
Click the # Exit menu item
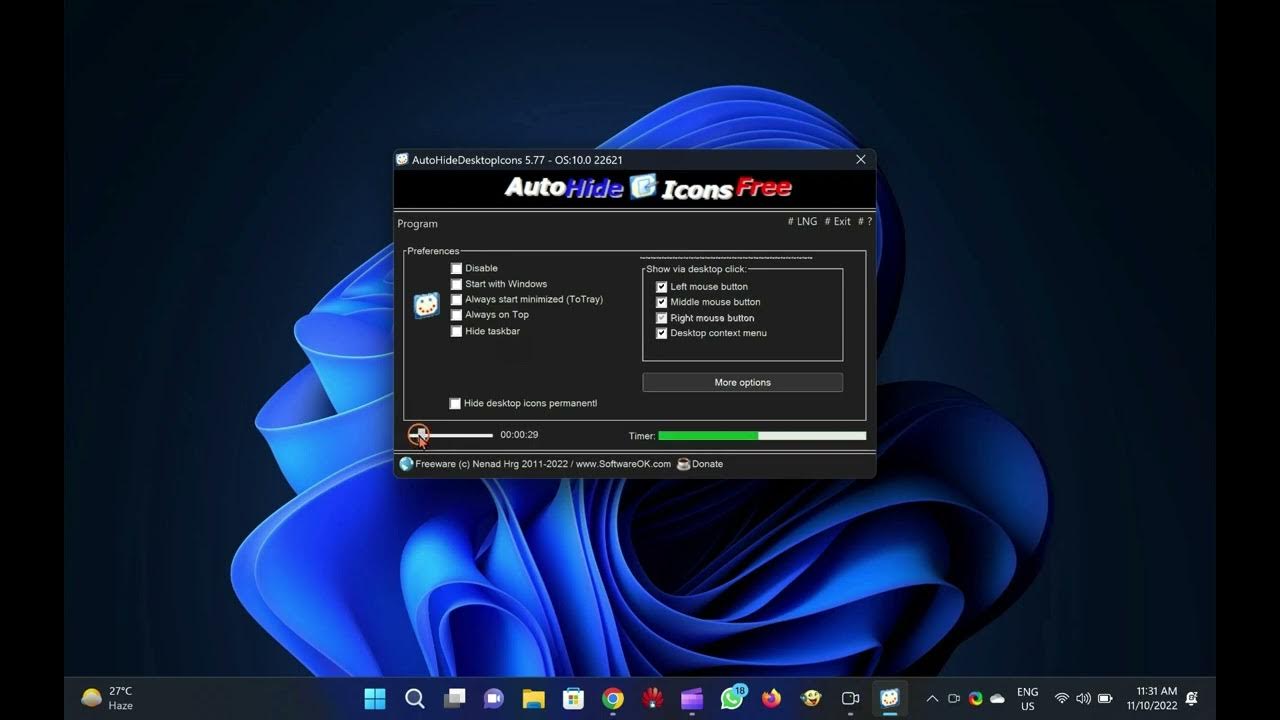pos(837,222)
